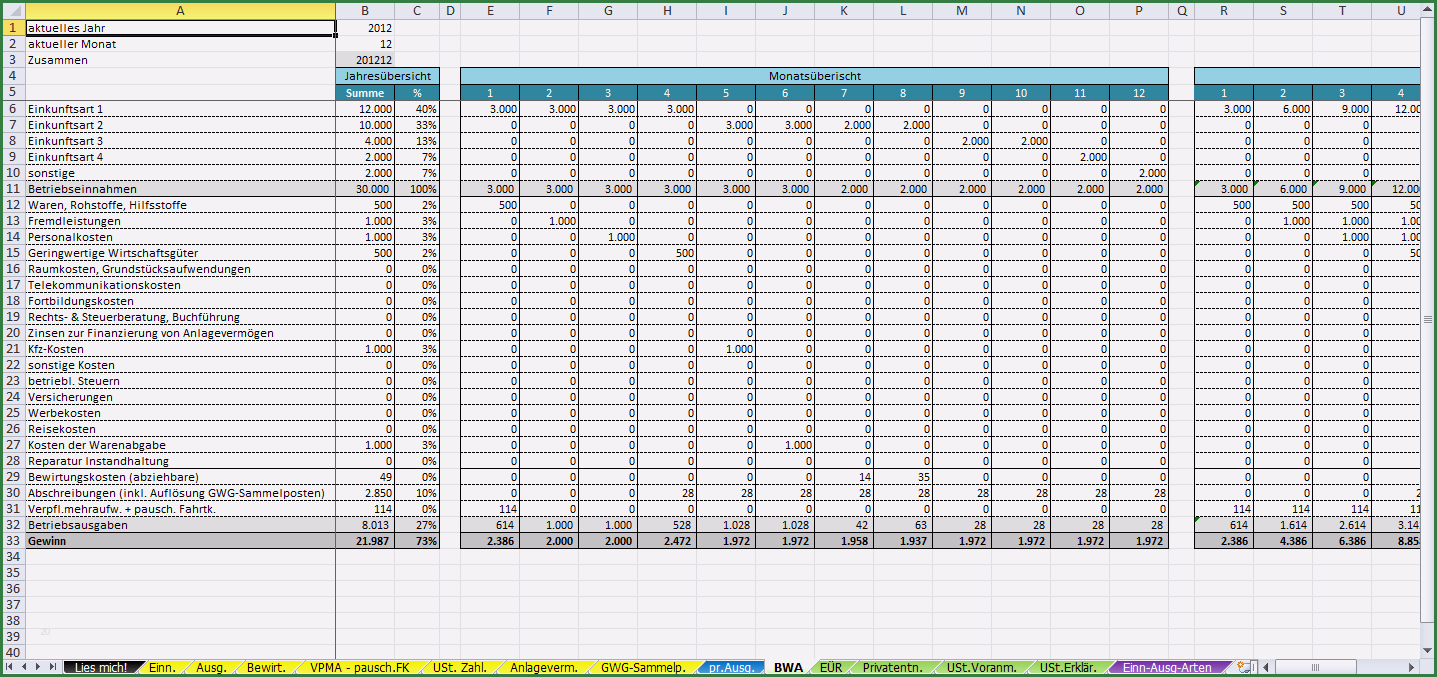Click the aktuelles Jahr value cell 2012
The height and width of the screenshot is (677, 1437).
[365, 28]
